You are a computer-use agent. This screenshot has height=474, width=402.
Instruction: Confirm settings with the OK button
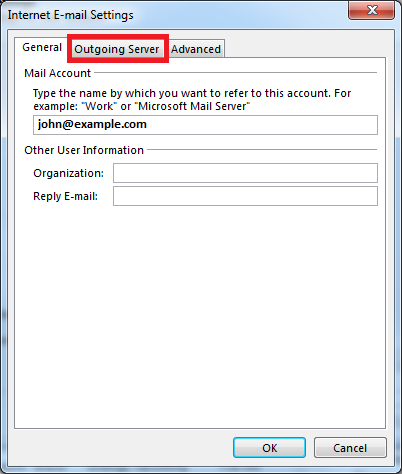pyautogui.click(x=269, y=448)
